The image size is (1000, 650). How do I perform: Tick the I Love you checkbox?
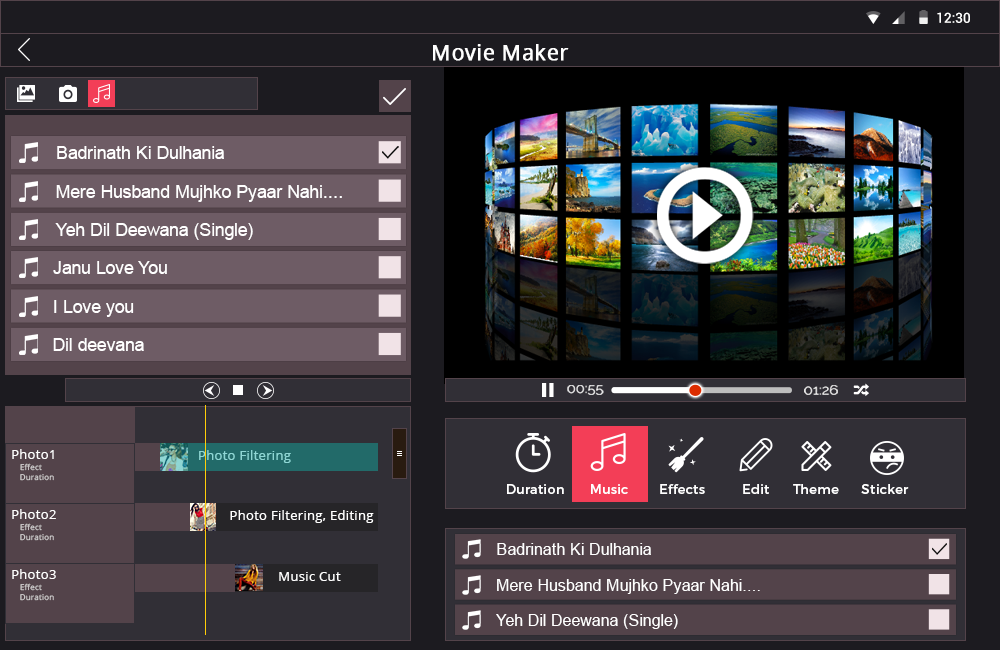pos(390,306)
